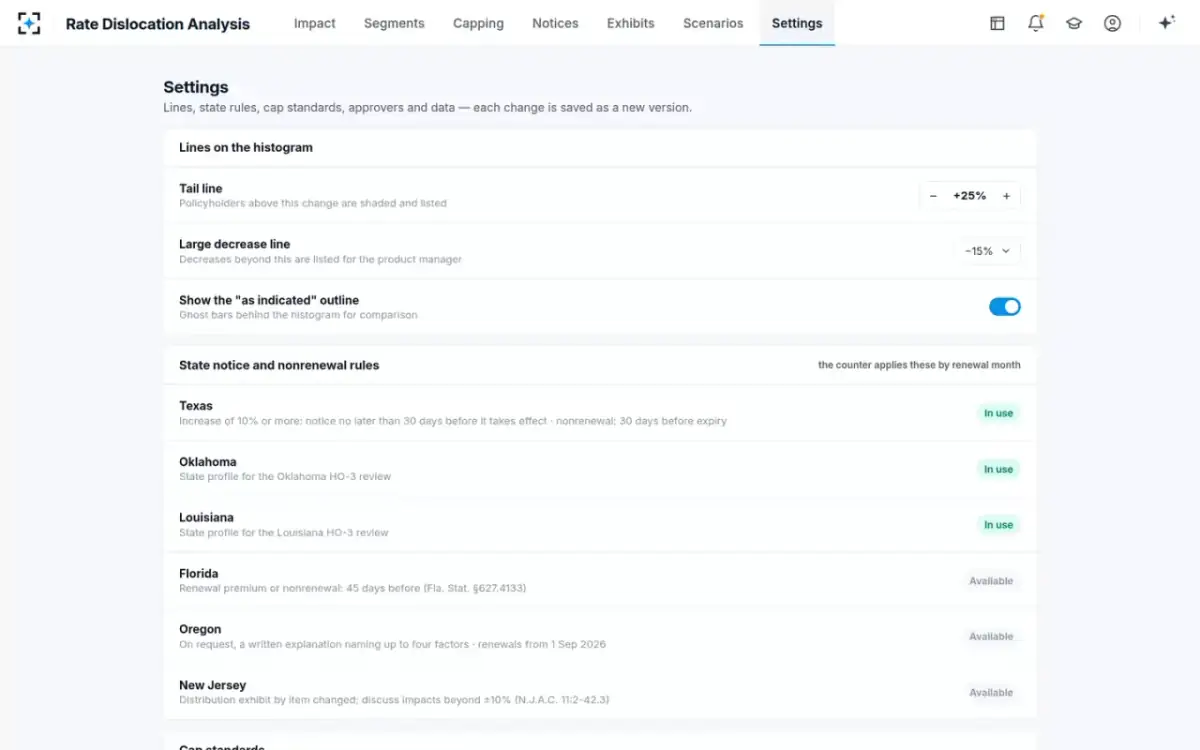Viewport: 1200px width, 750px height.
Task: Toggle the "as indicated" outline switch
Action: [1004, 307]
